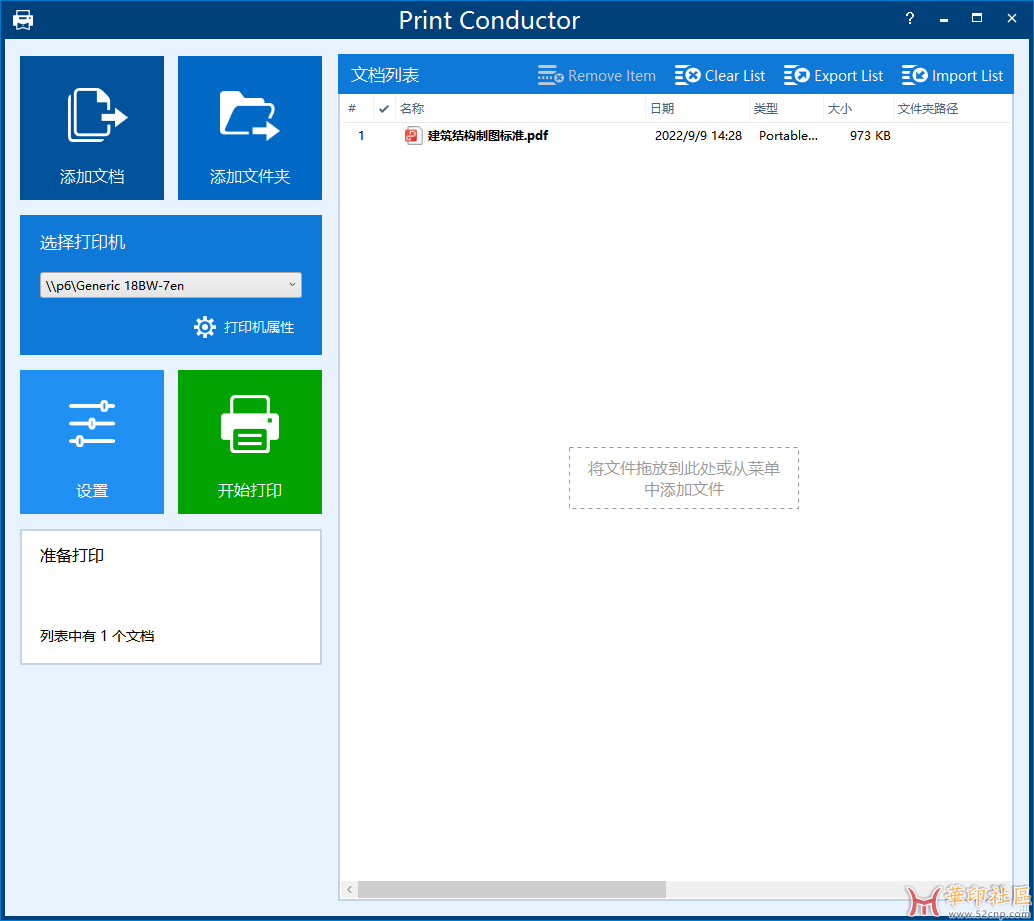Image resolution: width=1034 pixels, height=921 pixels.
Task: Click the date 2022/9/9 14:28 cell
Action: coord(698,136)
